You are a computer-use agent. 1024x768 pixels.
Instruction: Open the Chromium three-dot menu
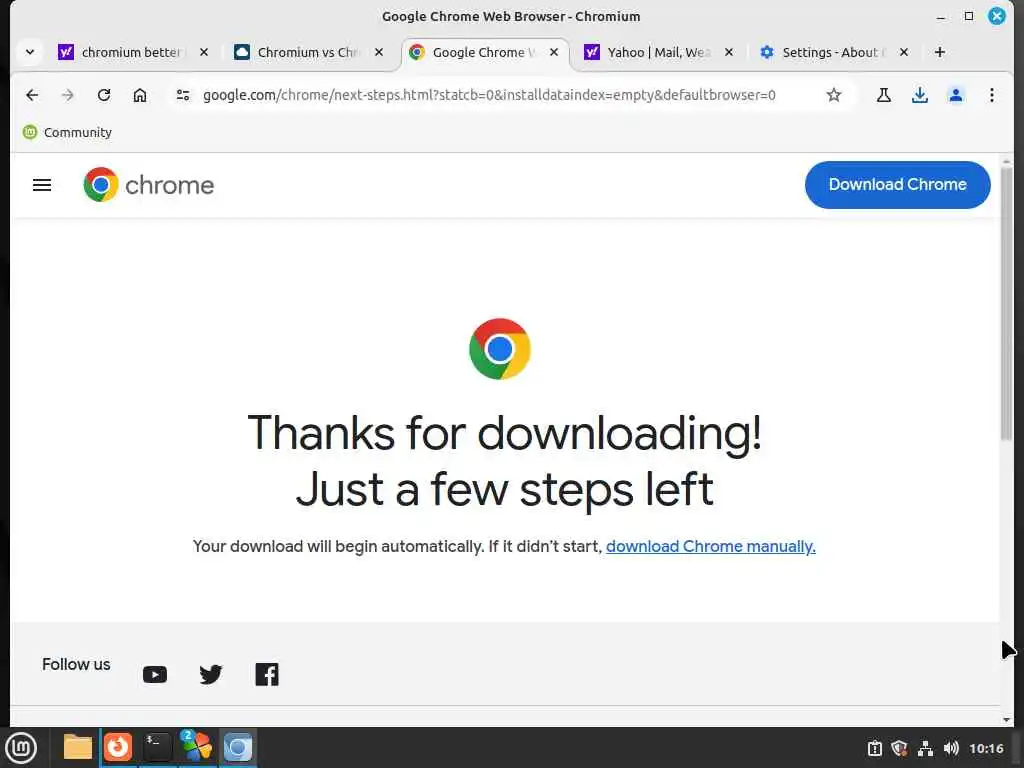click(x=991, y=95)
